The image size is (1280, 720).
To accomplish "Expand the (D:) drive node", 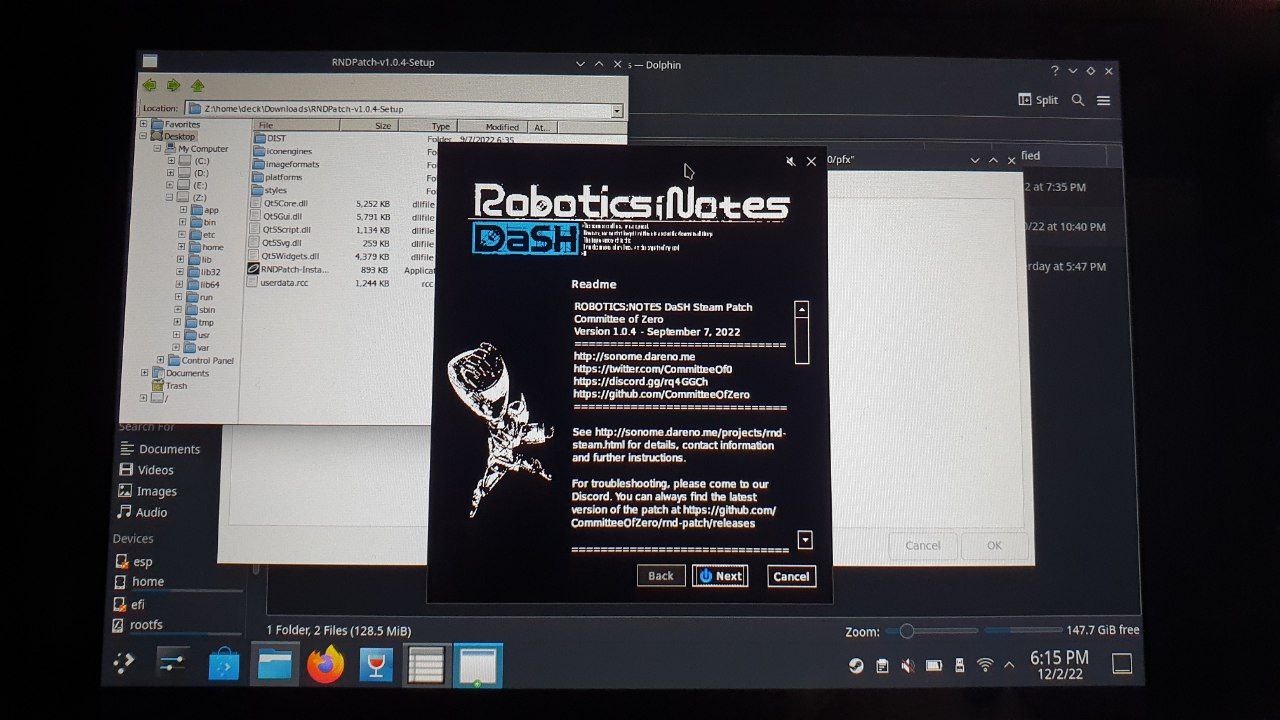I will tap(170, 173).
